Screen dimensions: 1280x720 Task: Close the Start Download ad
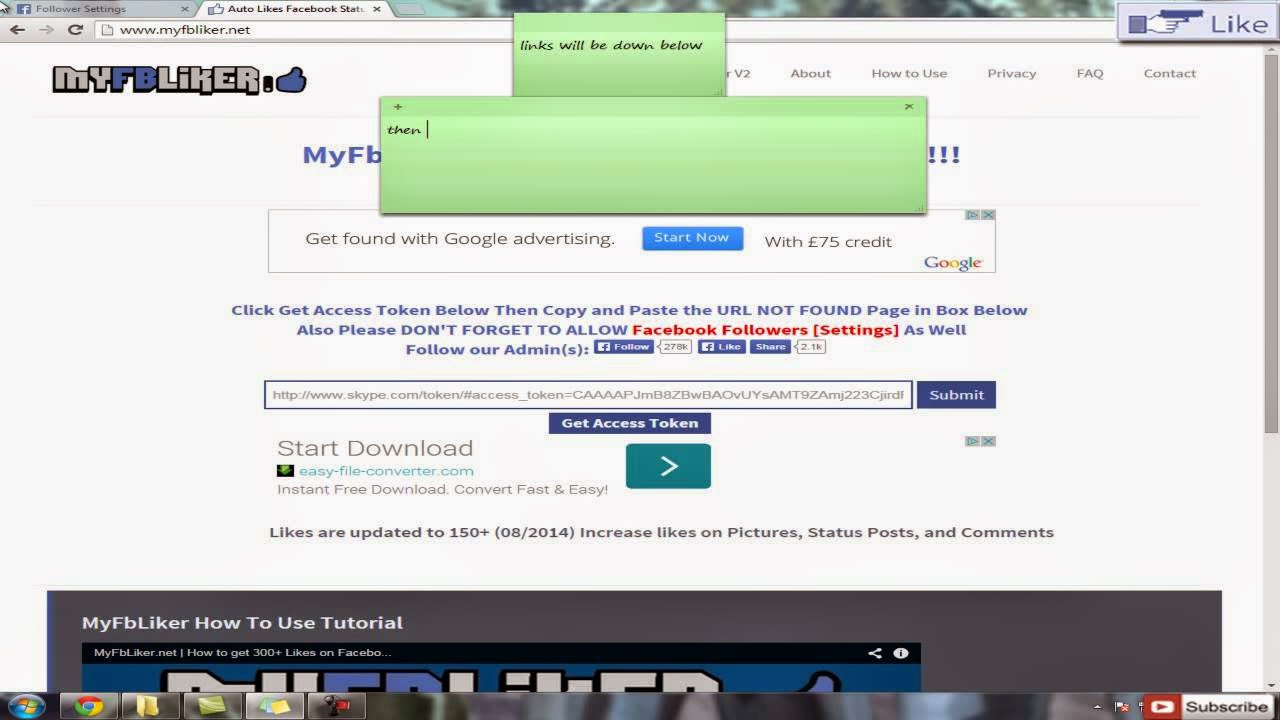(987, 441)
